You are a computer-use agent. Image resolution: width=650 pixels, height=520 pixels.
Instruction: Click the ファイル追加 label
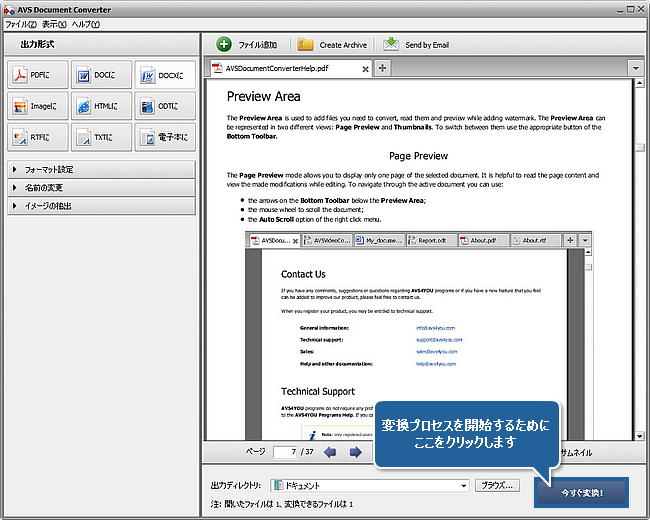pyautogui.click(x=258, y=45)
